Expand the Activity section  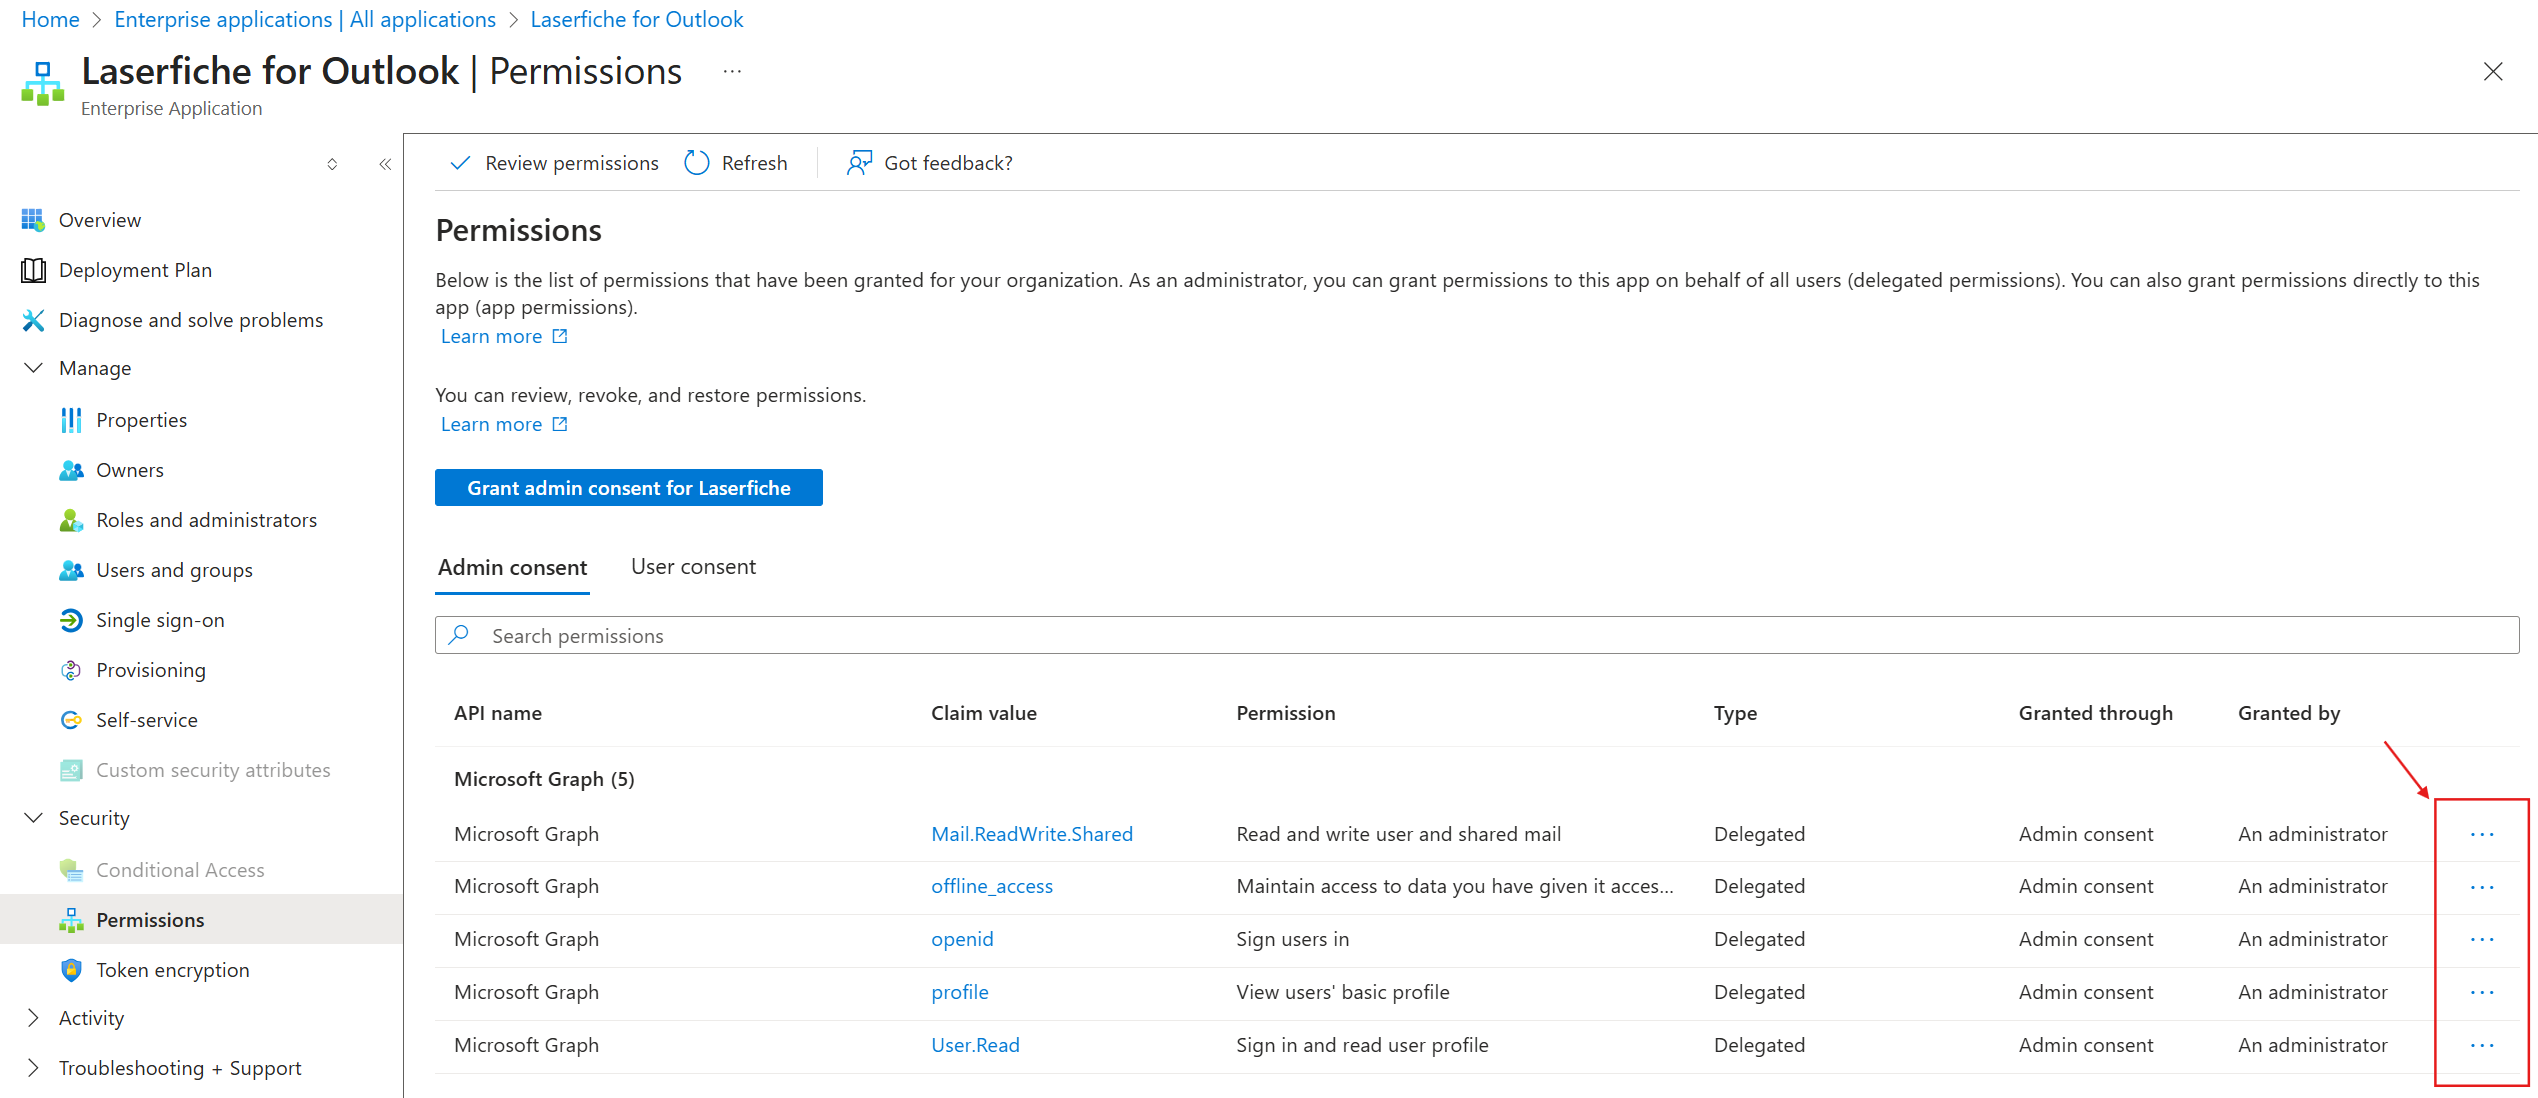(x=33, y=1018)
